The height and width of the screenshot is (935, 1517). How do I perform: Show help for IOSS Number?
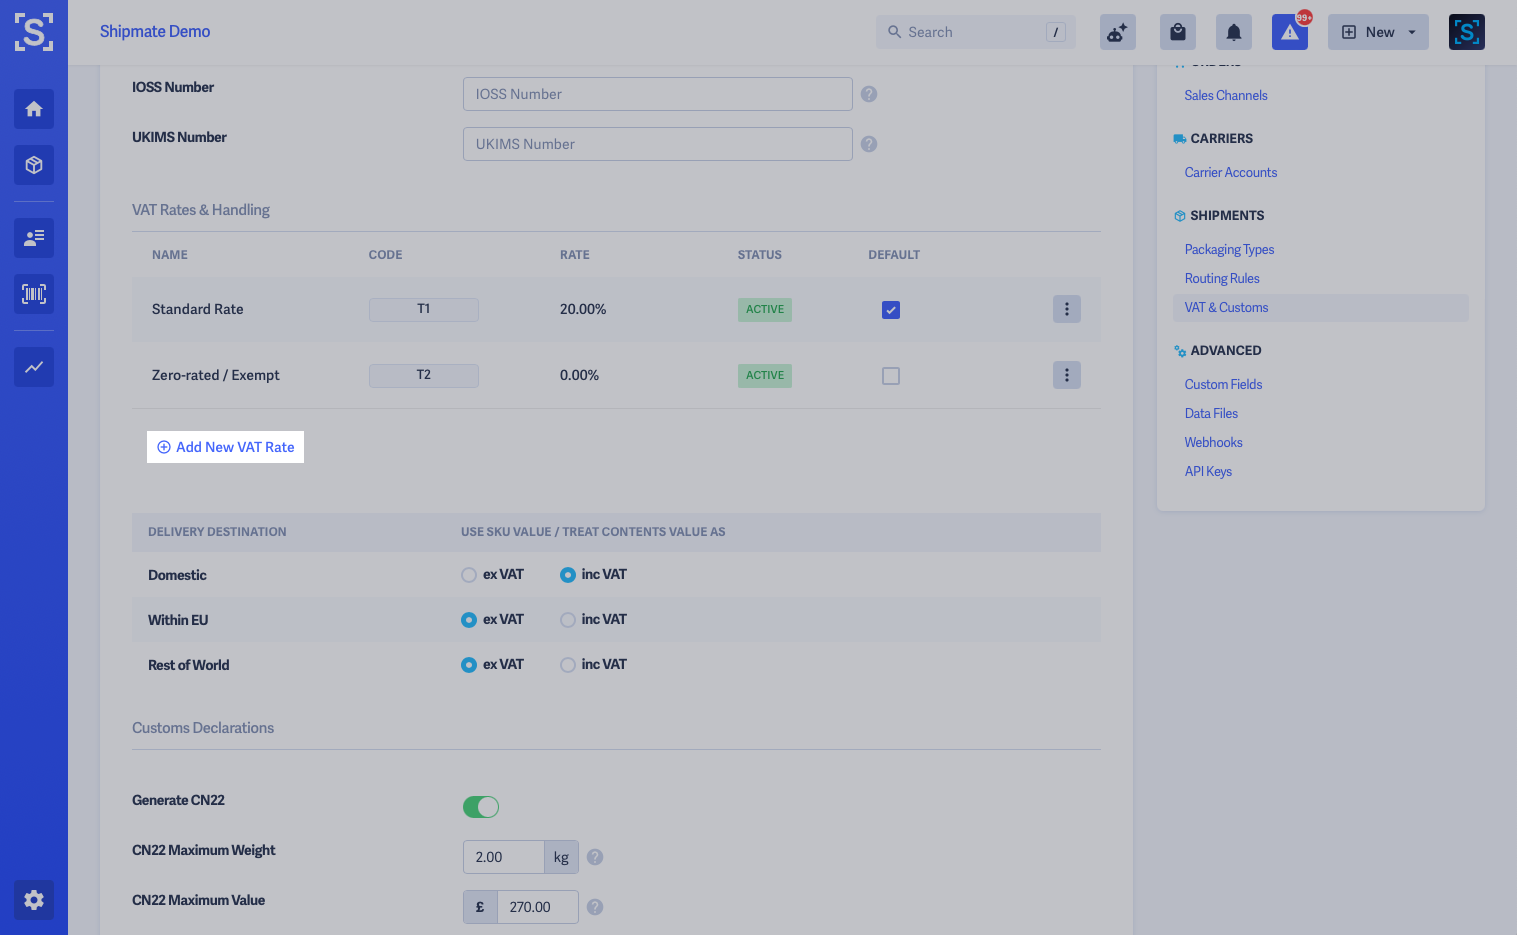coord(869,94)
